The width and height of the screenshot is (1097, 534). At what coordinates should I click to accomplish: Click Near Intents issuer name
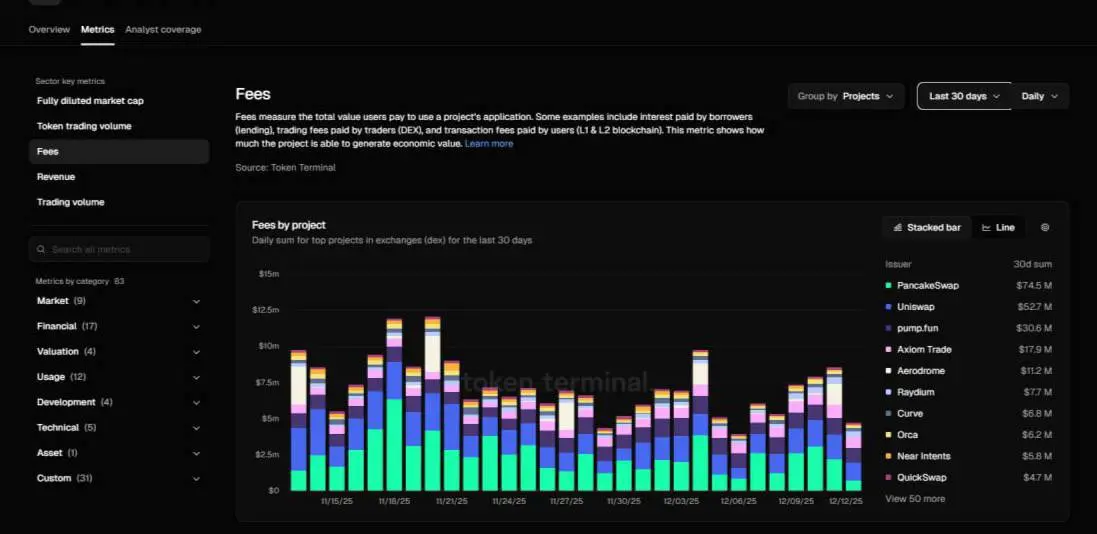click(923, 456)
